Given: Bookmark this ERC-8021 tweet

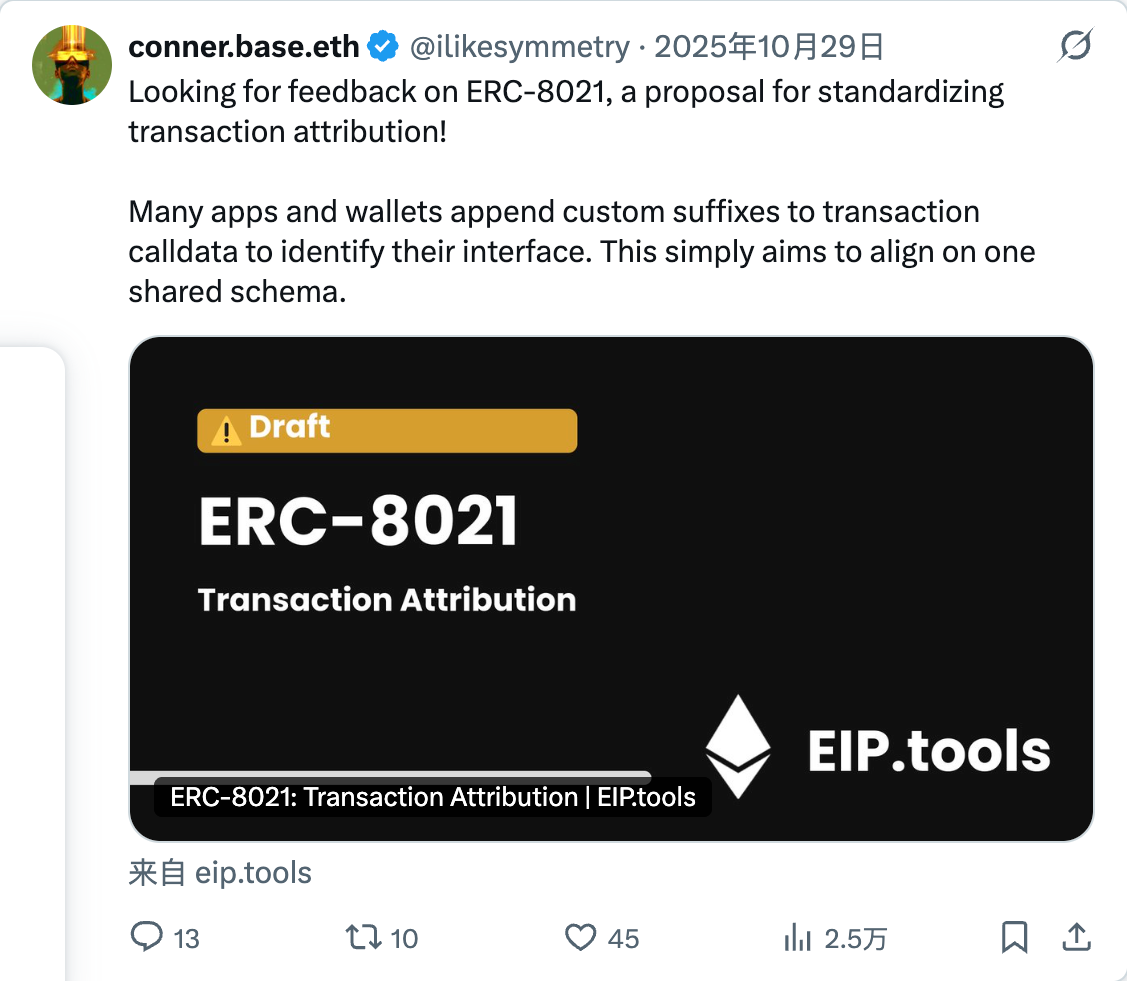Looking at the screenshot, I should (1014, 937).
